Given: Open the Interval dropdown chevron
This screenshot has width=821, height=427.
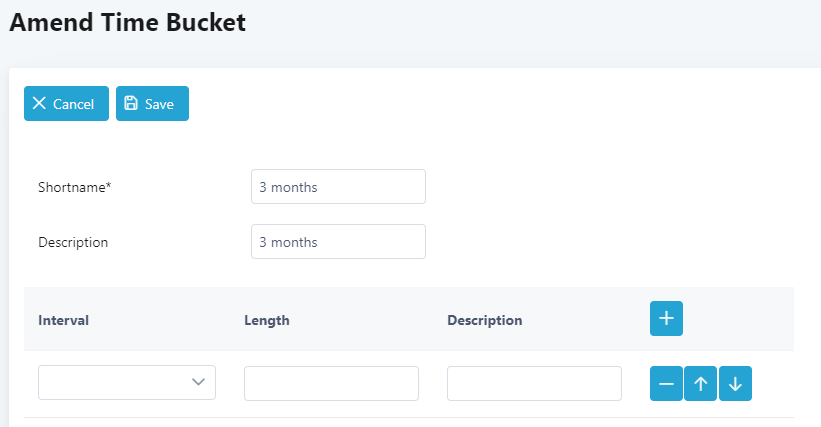Looking at the screenshot, I should [x=198, y=382].
